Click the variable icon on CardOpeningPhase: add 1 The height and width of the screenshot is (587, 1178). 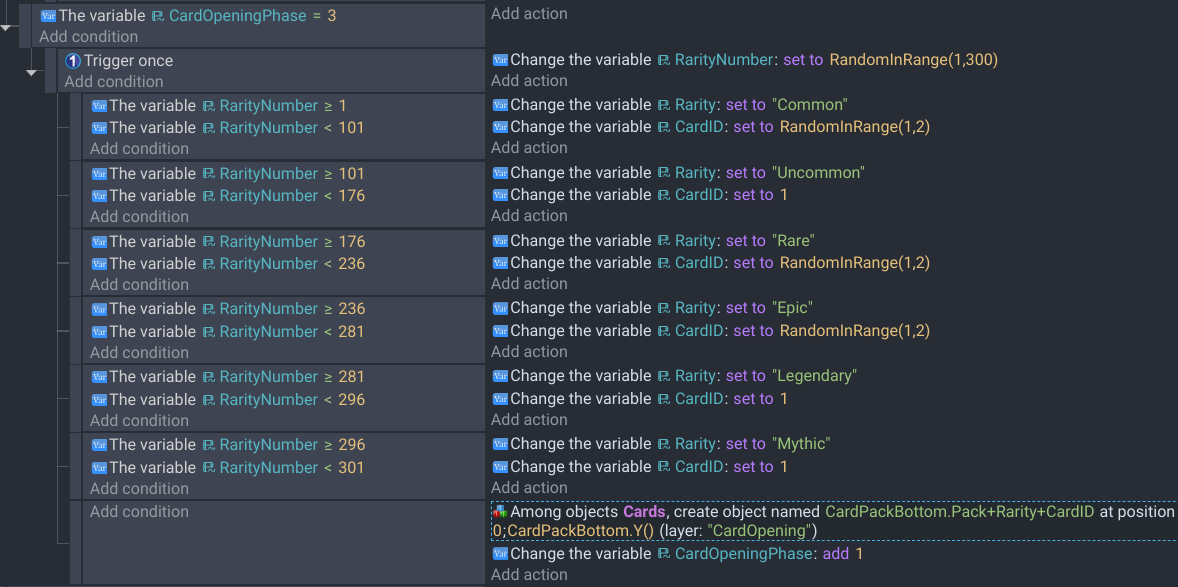500,554
